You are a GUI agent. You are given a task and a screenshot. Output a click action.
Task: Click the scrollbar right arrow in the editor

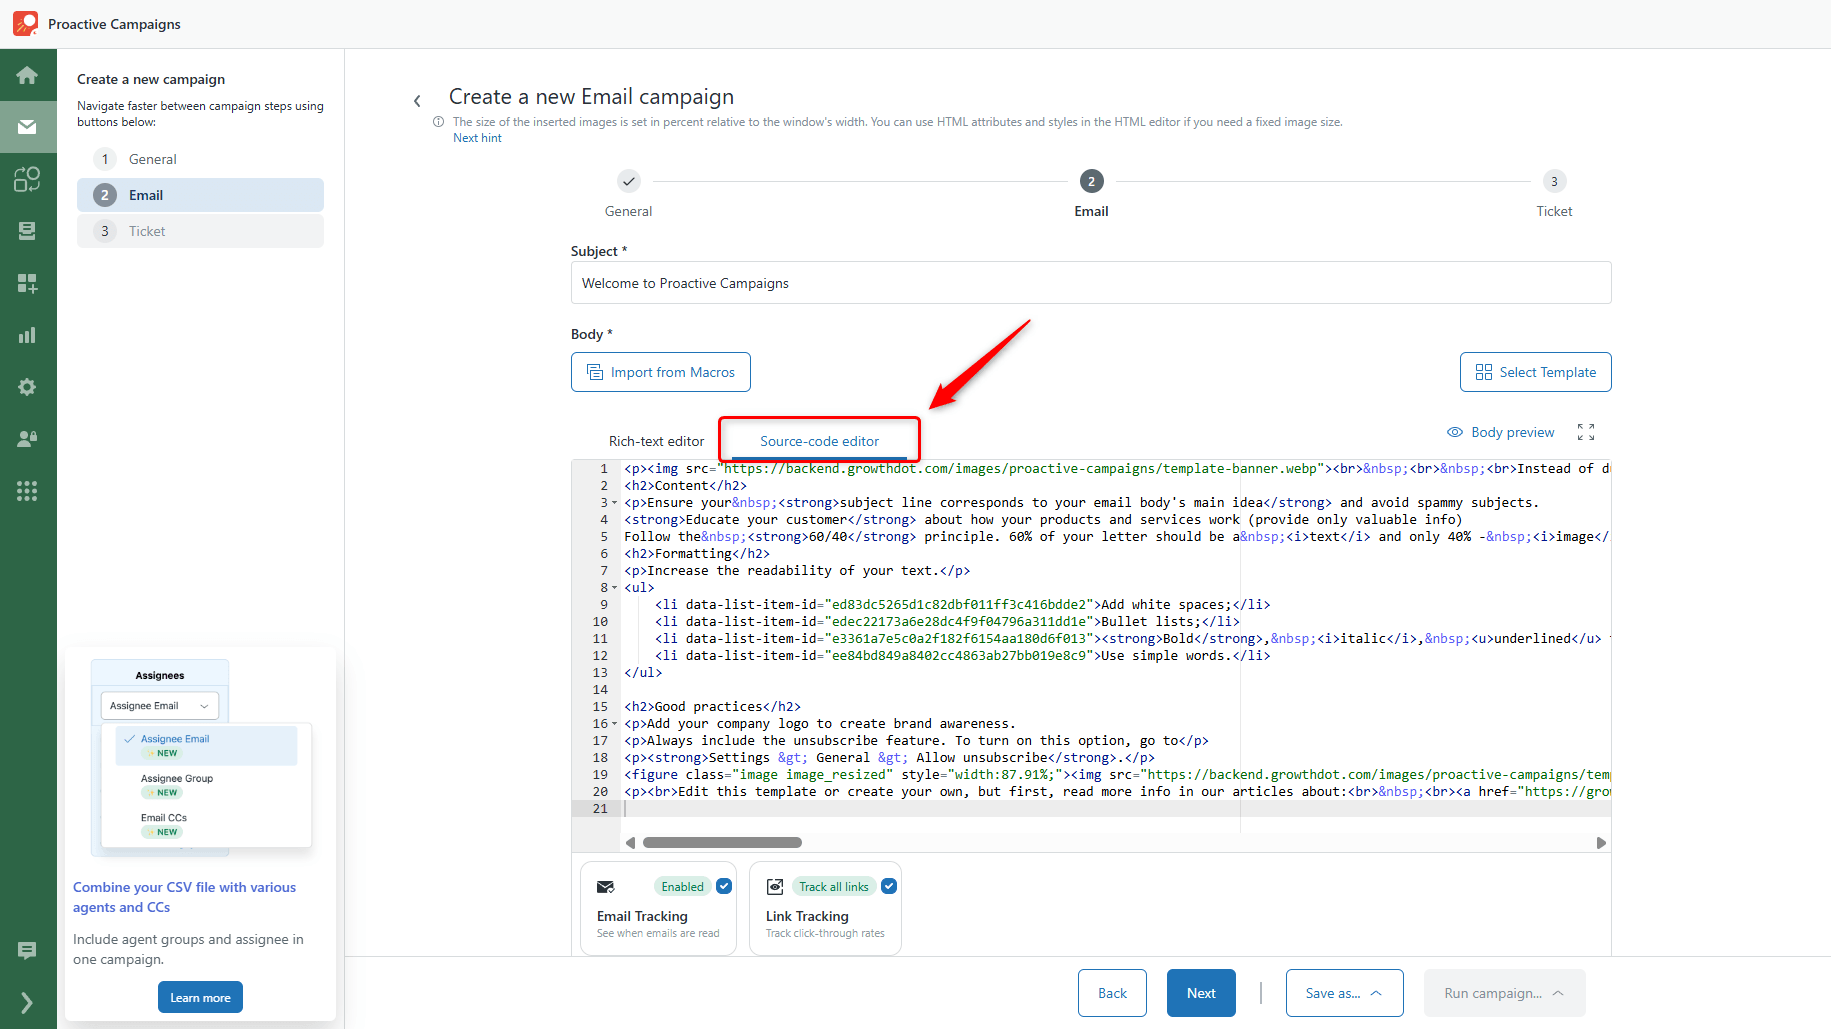[x=1601, y=843]
